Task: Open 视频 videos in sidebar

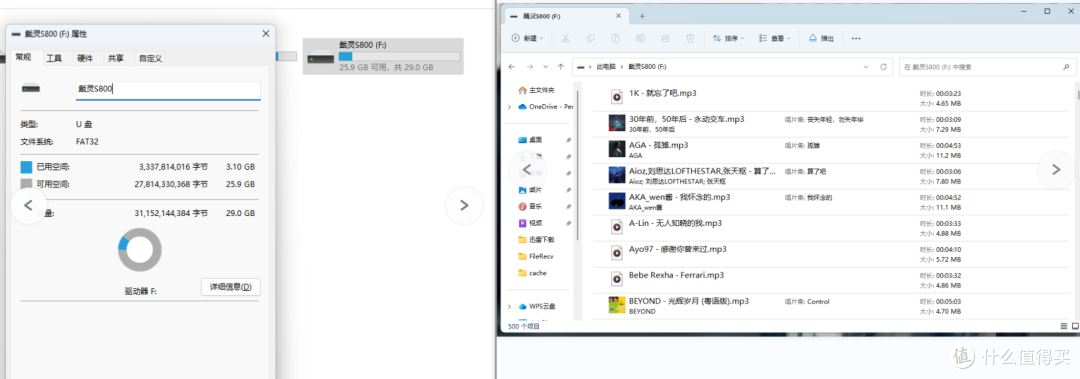Action: (529, 223)
